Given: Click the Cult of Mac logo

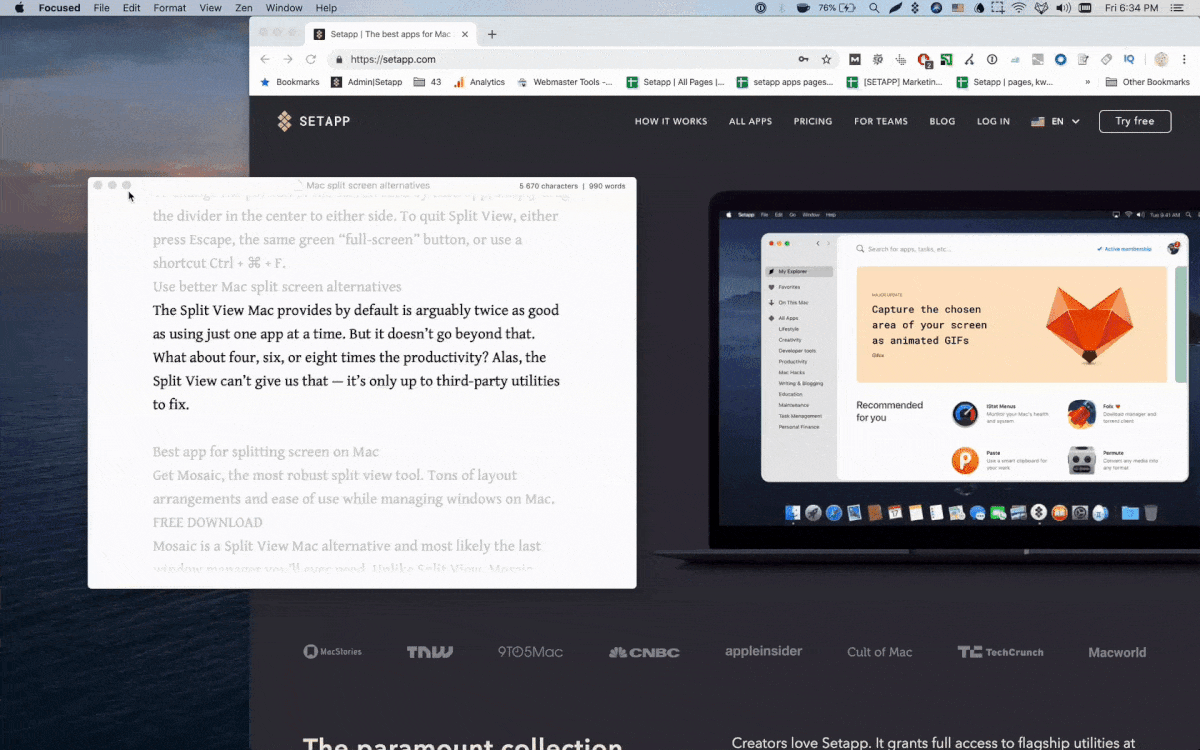Looking at the screenshot, I should pyautogui.click(x=880, y=652).
